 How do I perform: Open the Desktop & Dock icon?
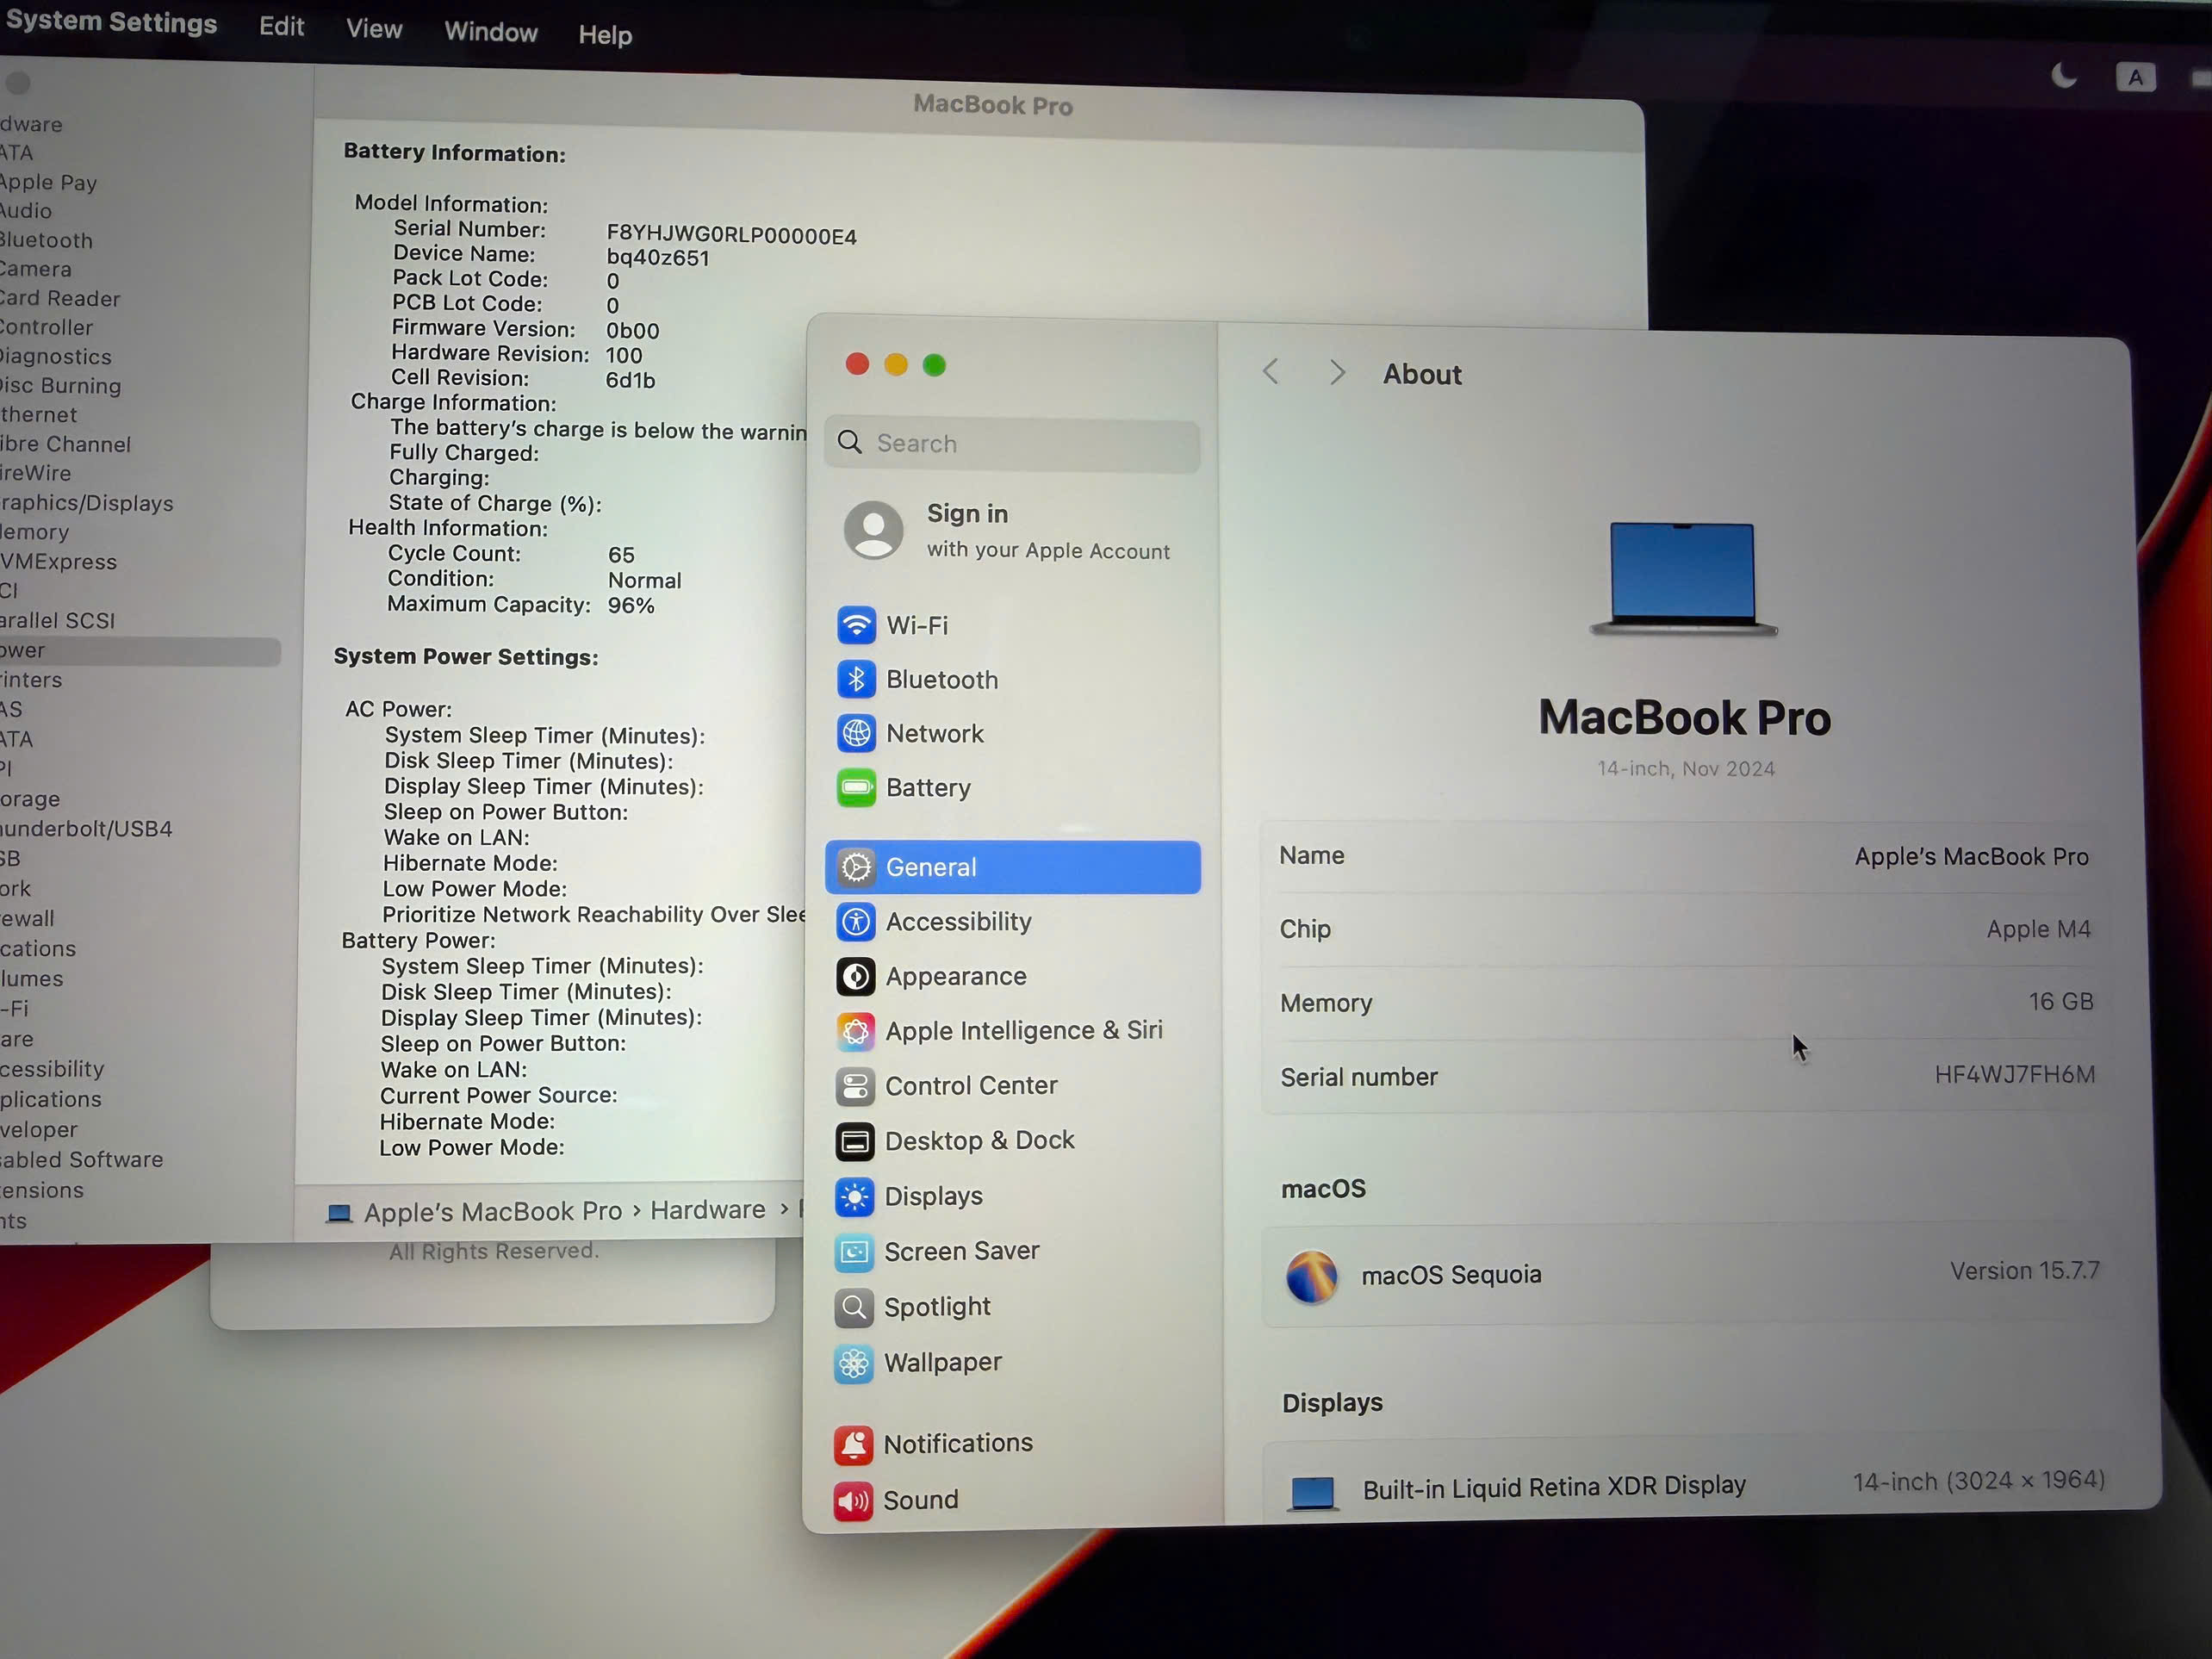pyautogui.click(x=855, y=1140)
